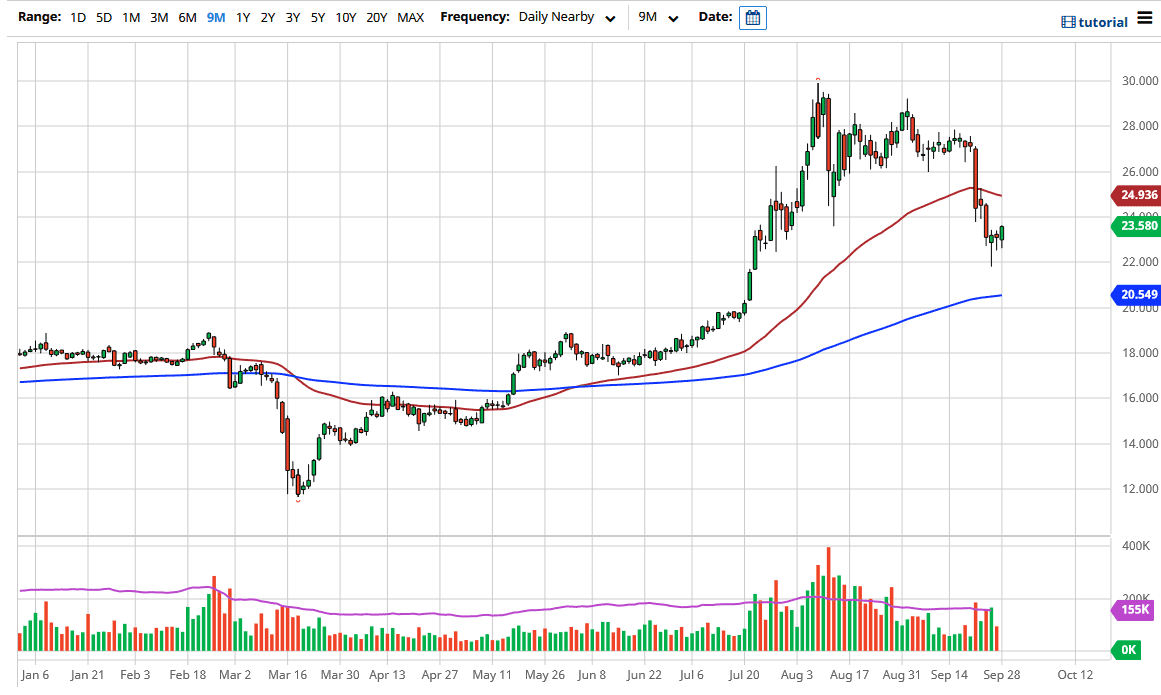Click the Sep 28 date label
The image size is (1161, 695).
click(x=1002, y=675)
